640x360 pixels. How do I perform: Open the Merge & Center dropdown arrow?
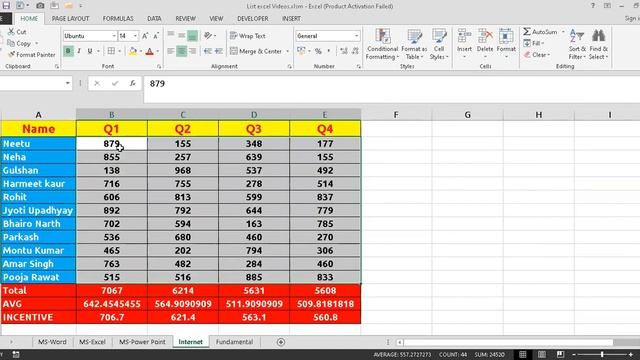pos(287,51)
